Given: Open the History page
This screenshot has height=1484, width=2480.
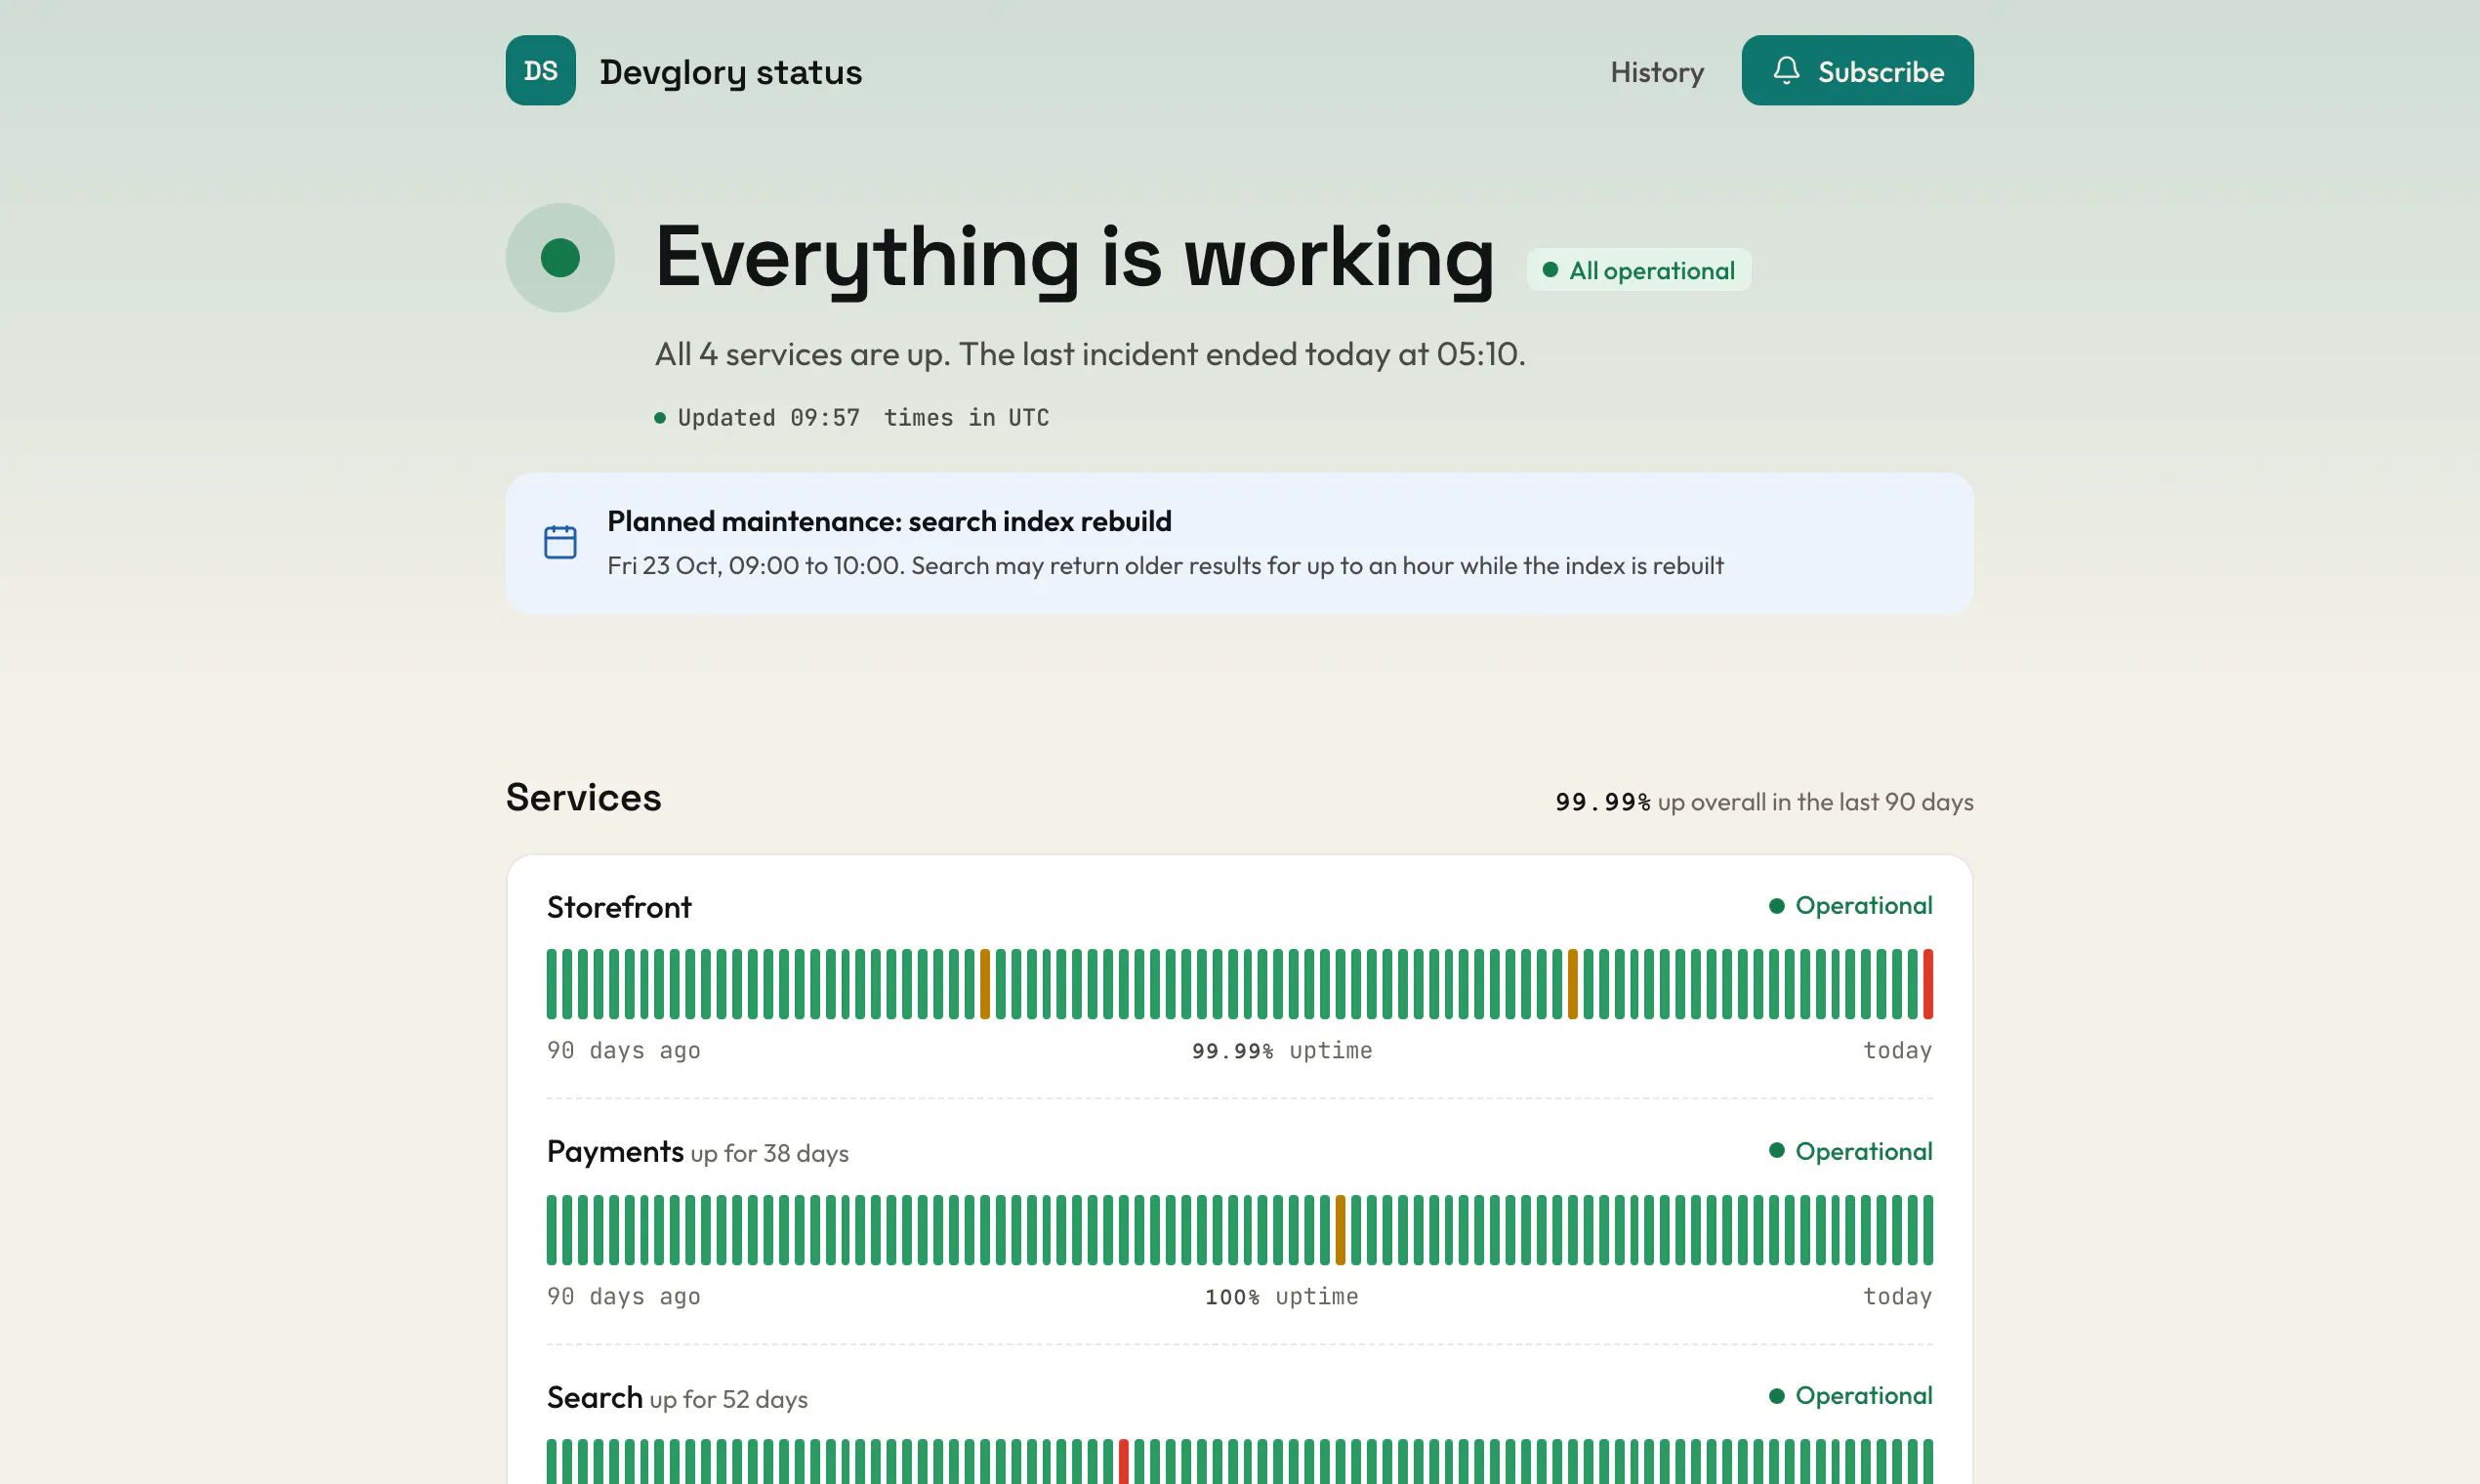Looking at the screenshot, I should [x=1657, y=72].
